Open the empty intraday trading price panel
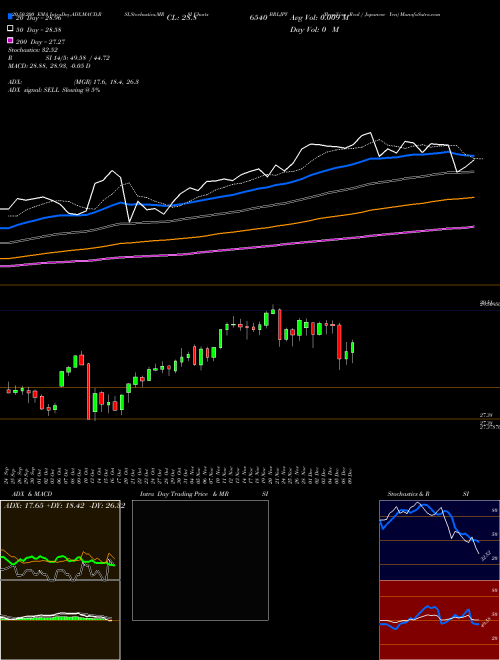 click(x=200, y=560)
